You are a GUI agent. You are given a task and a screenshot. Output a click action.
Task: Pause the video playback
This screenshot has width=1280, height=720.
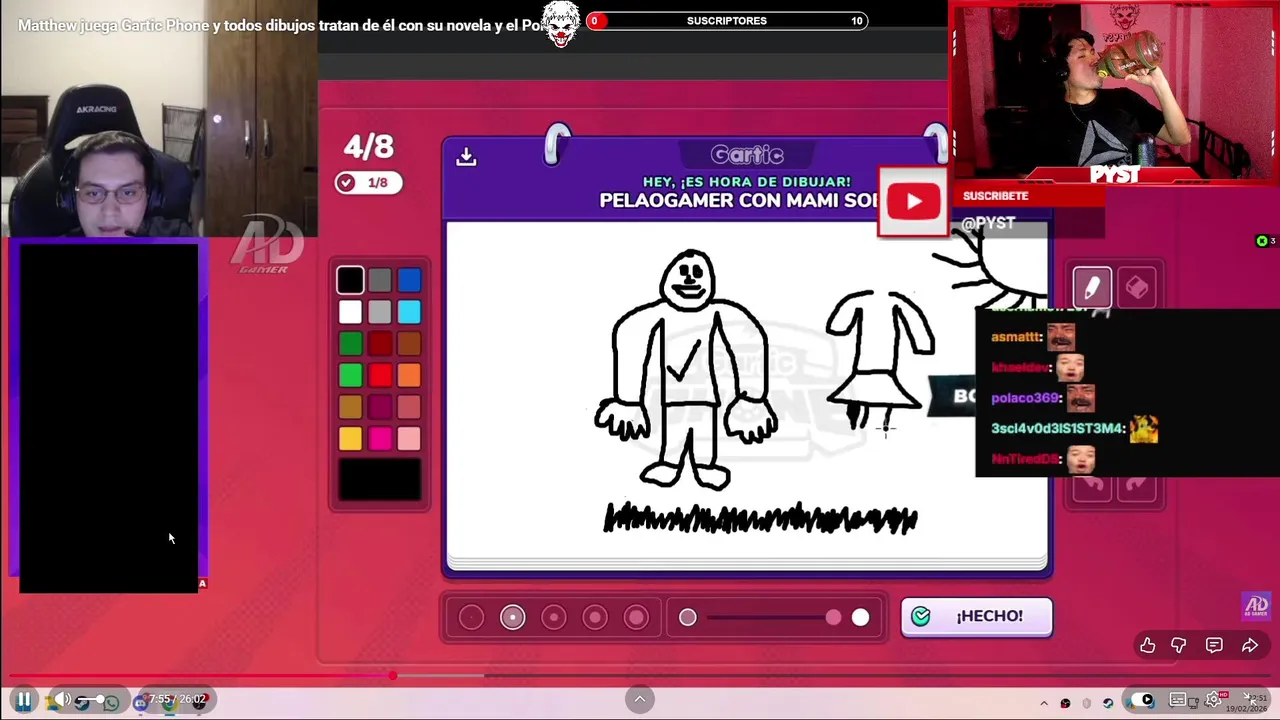(22, 700)
